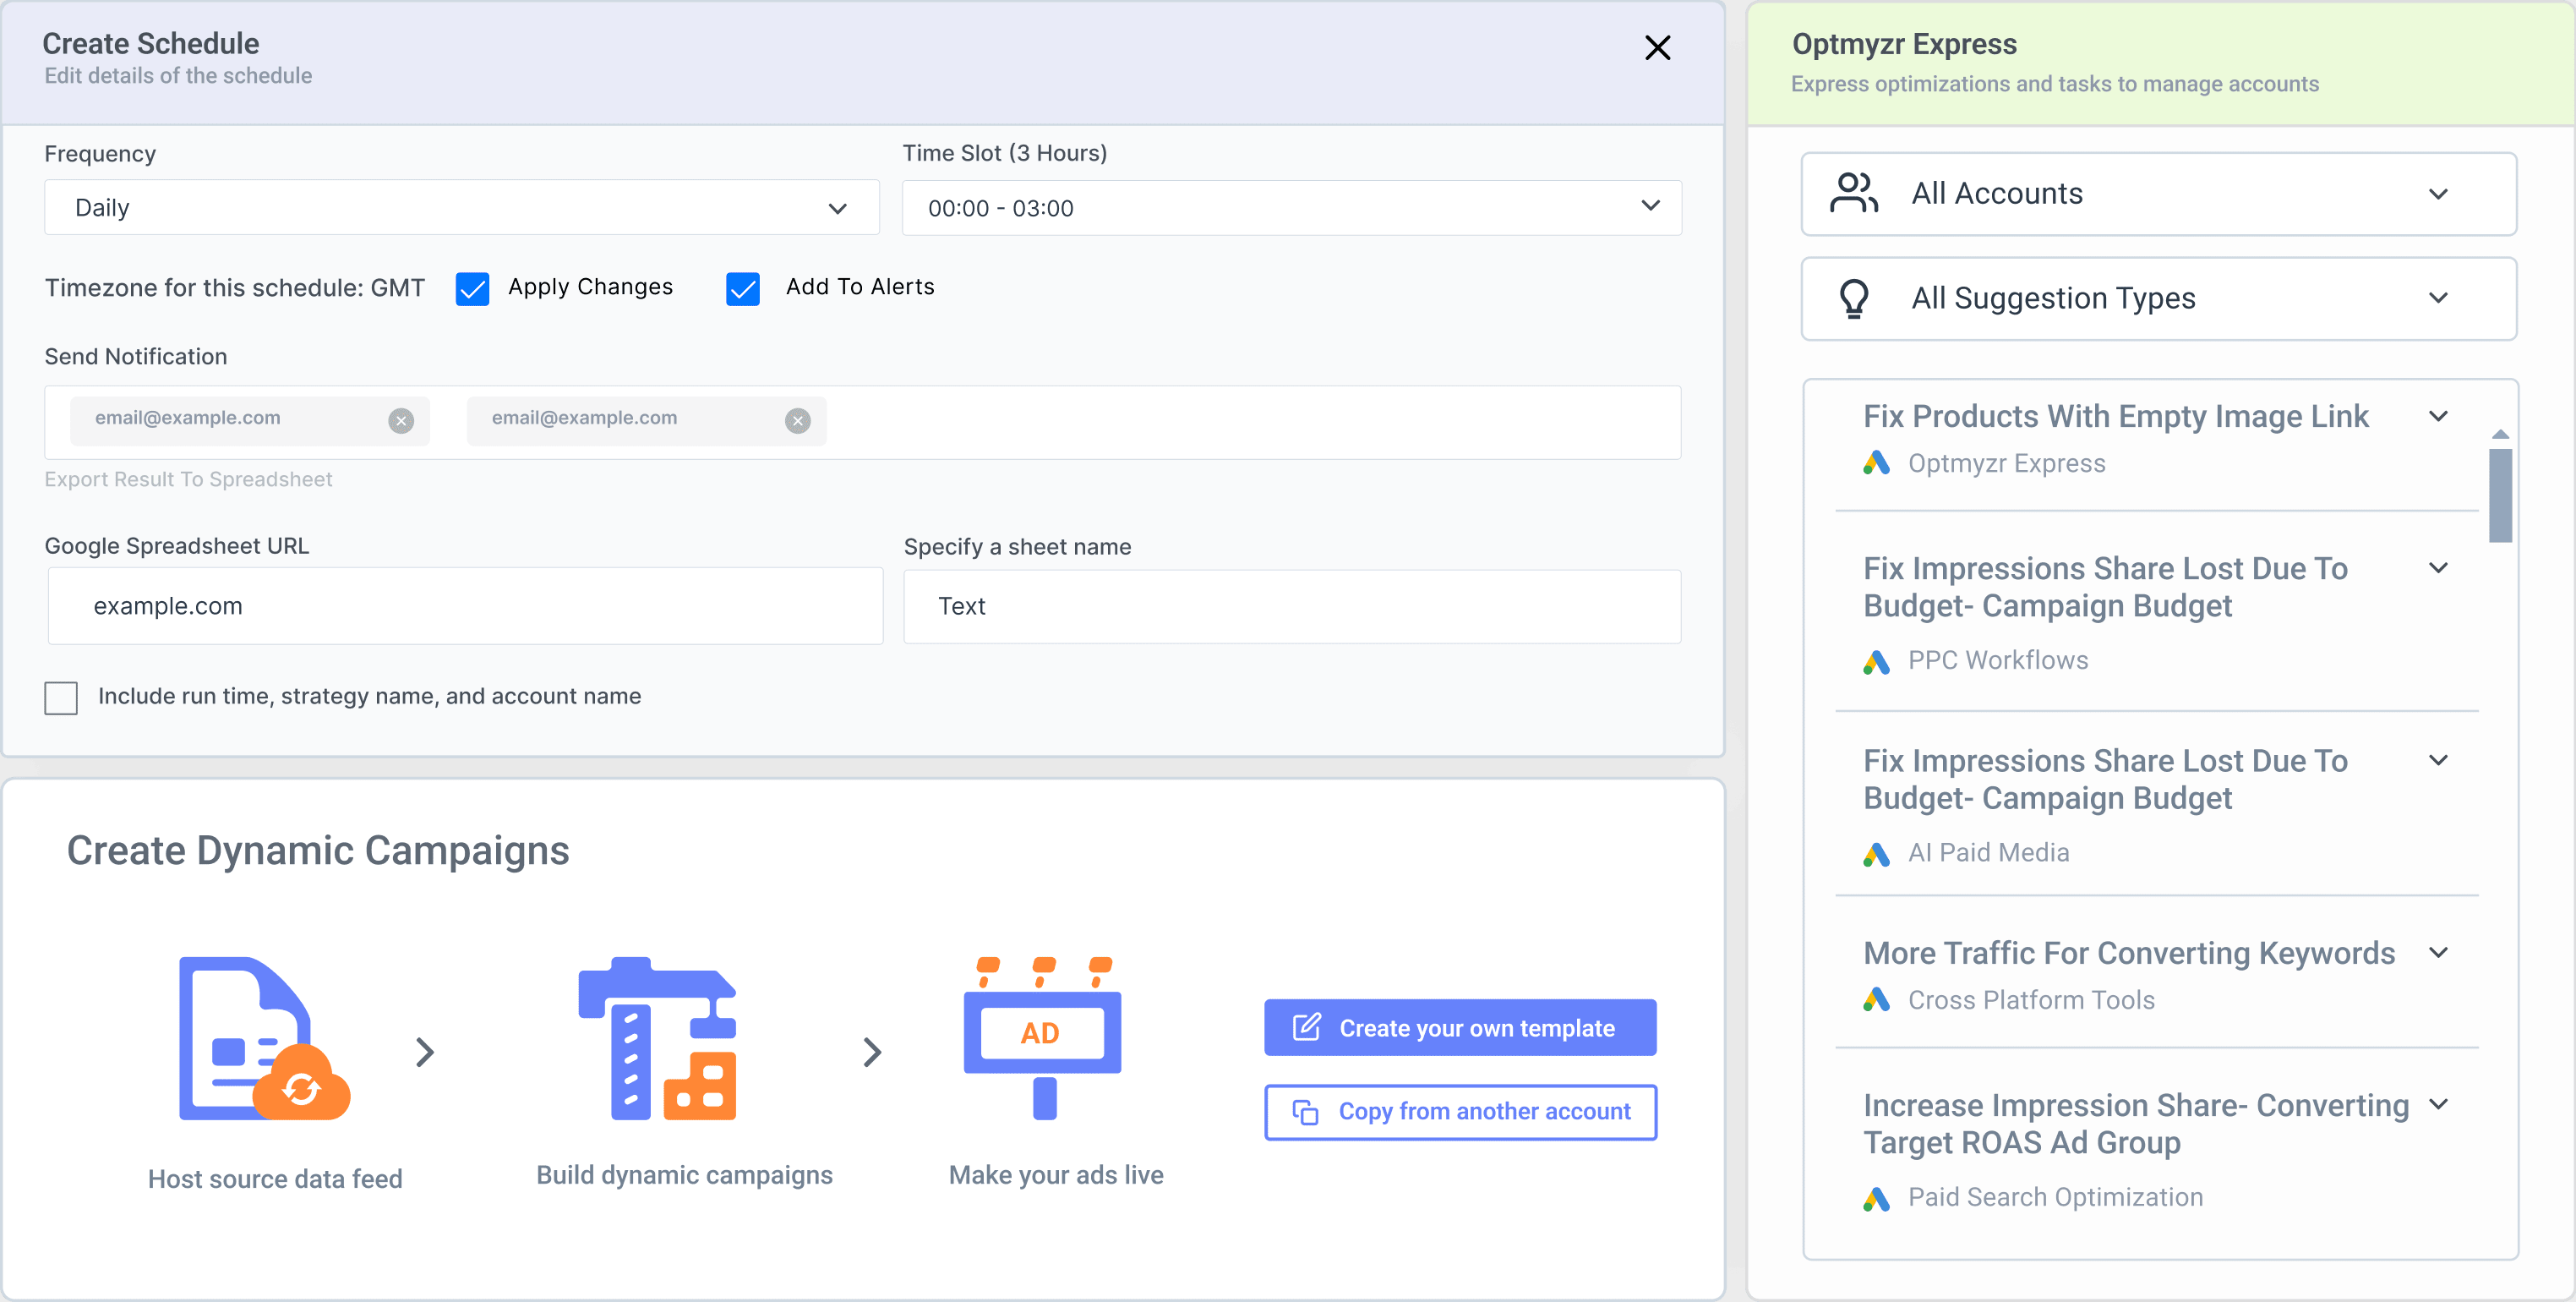Click the pencil icon on Create template button

tap(1306, 1027)
